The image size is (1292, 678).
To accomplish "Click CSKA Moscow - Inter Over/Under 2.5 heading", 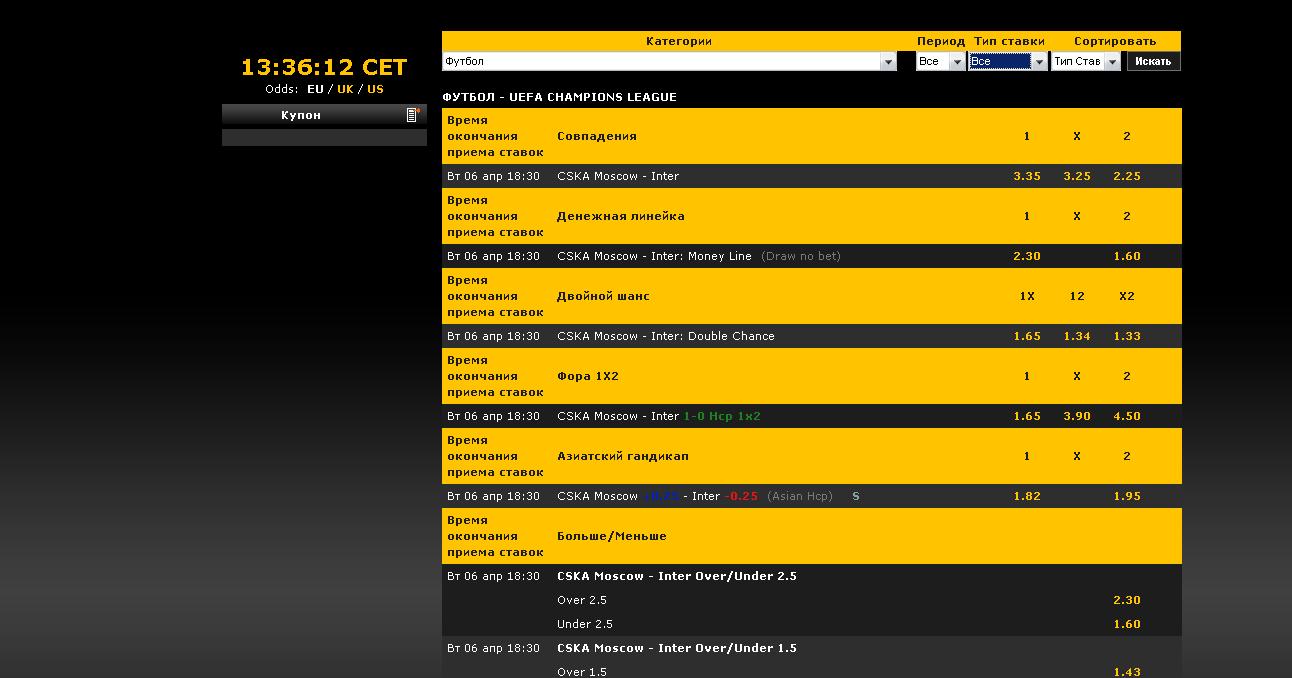I will [x=677, y=576].
